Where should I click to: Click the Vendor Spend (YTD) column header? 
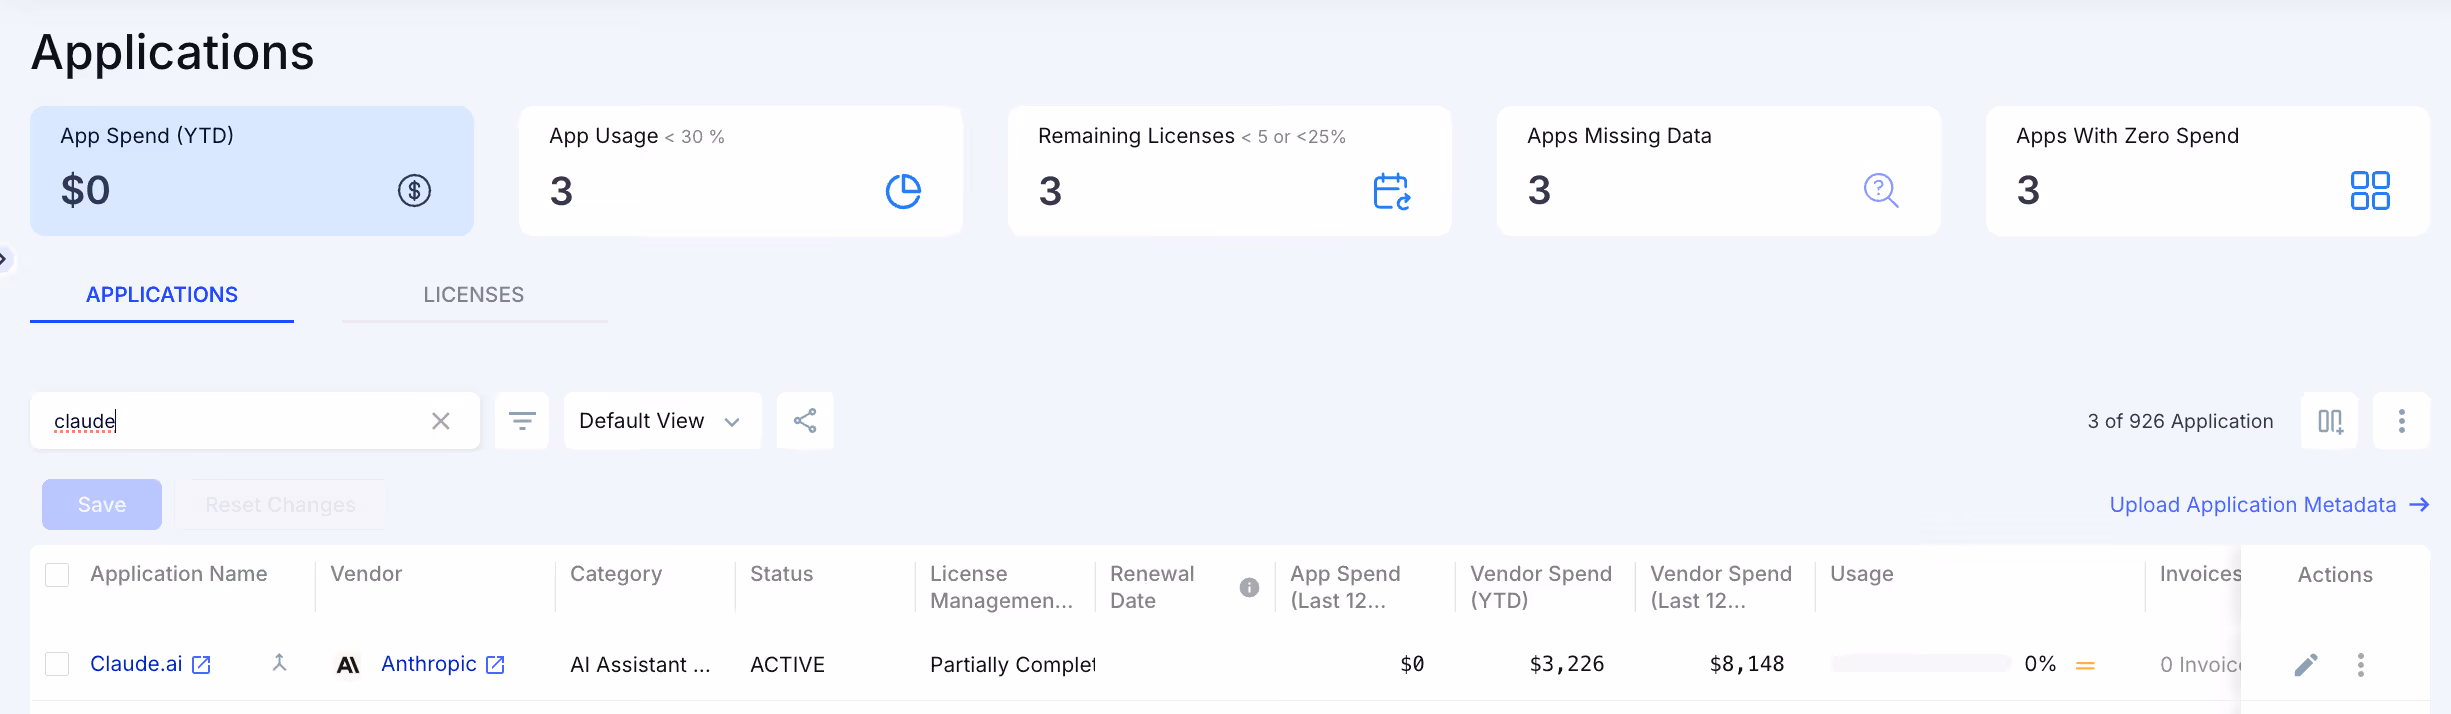tap(1541, 587)
